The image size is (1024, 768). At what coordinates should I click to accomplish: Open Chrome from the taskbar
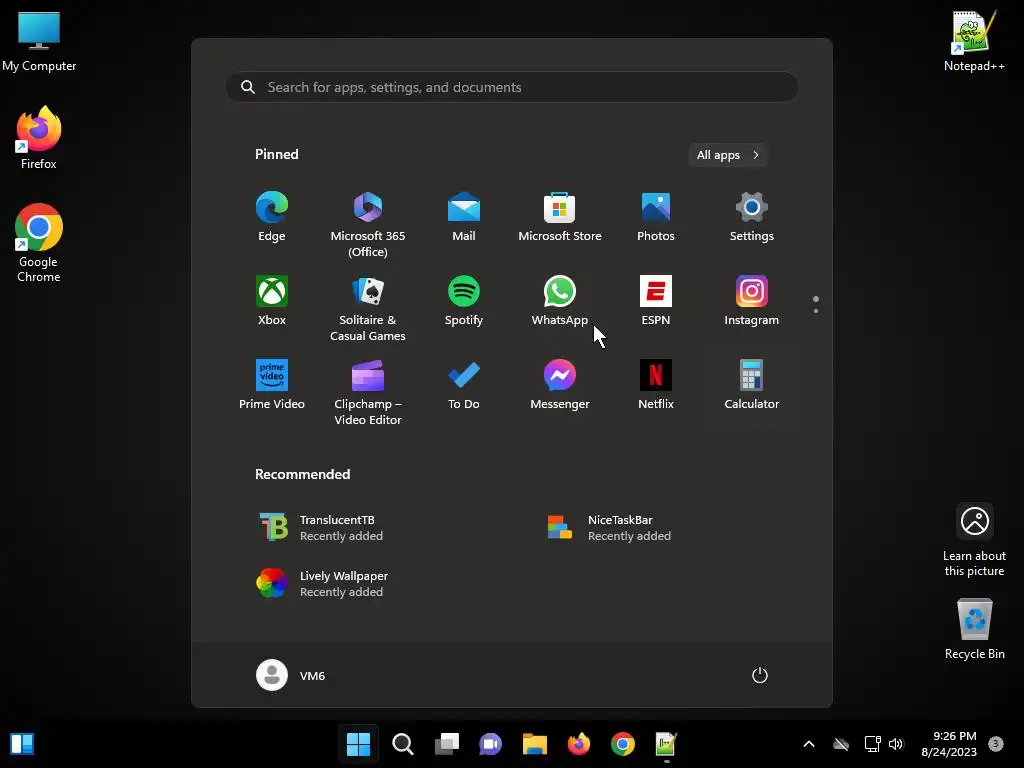point(623,744)
